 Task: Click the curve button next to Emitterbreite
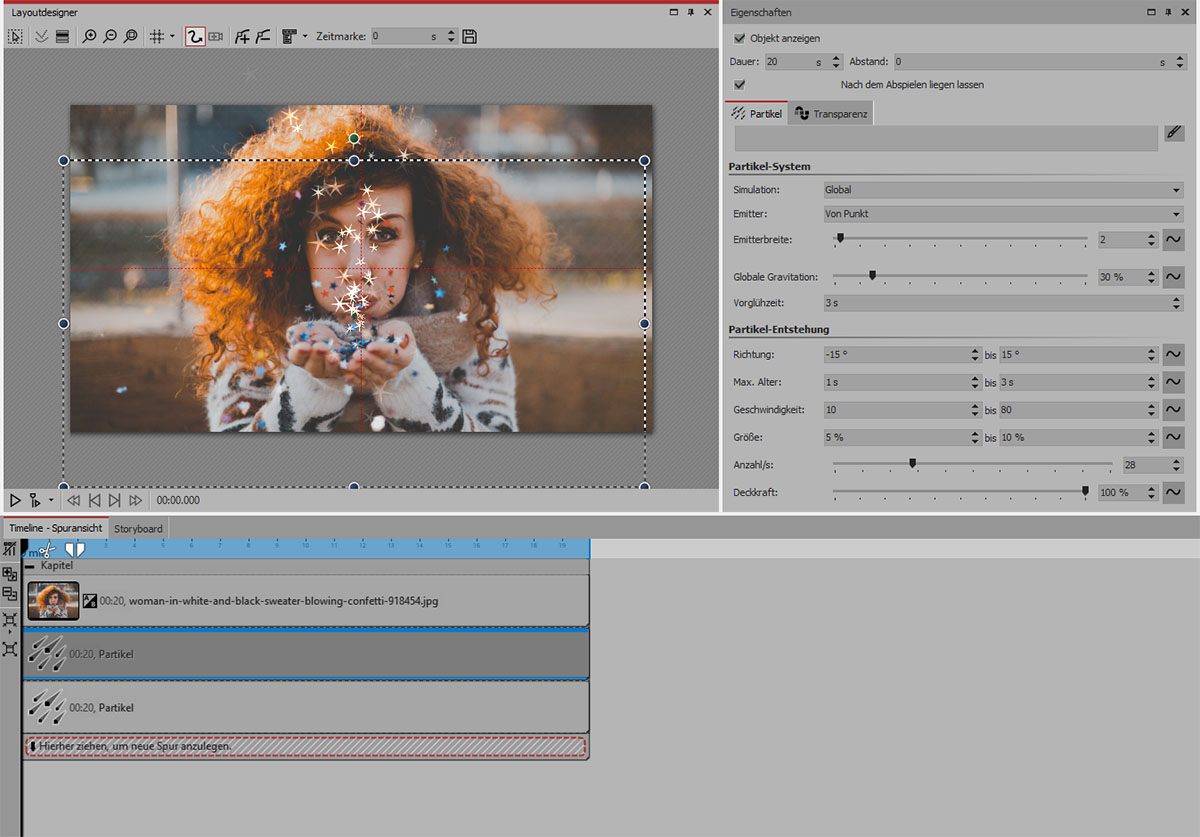tap(1174, 239)
